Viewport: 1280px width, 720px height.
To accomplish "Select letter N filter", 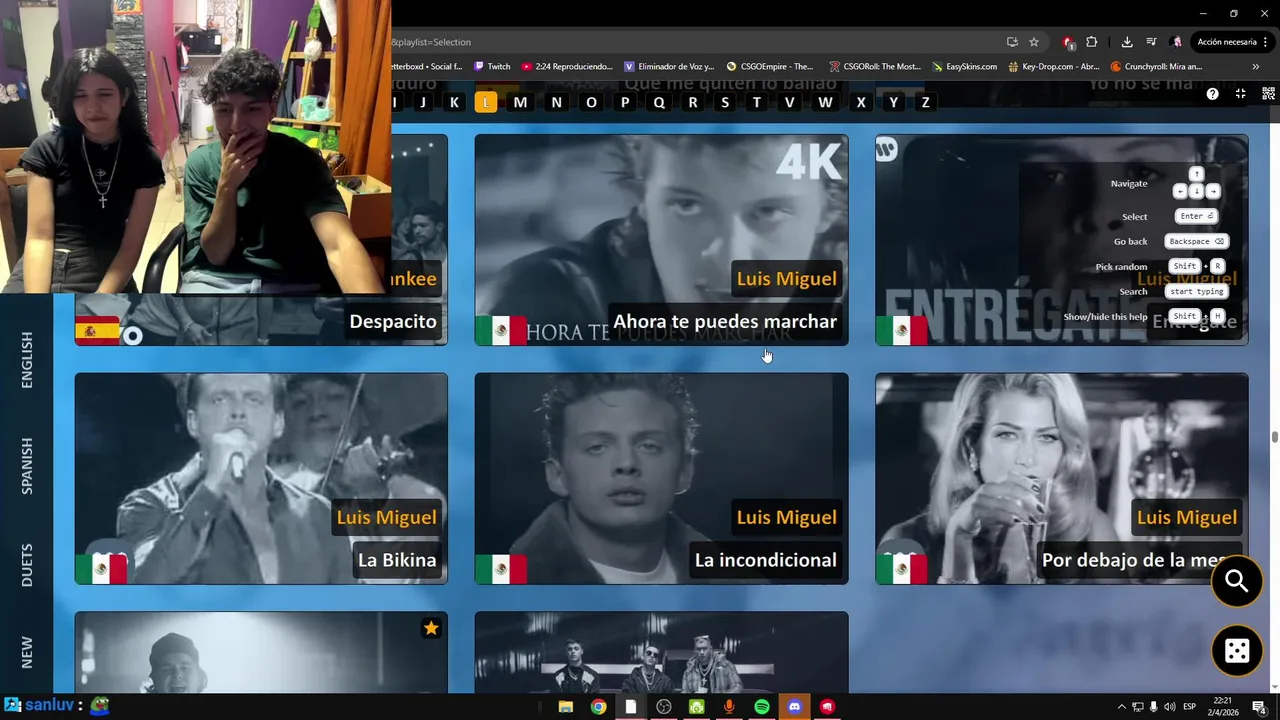I will (x=556, y=102).
